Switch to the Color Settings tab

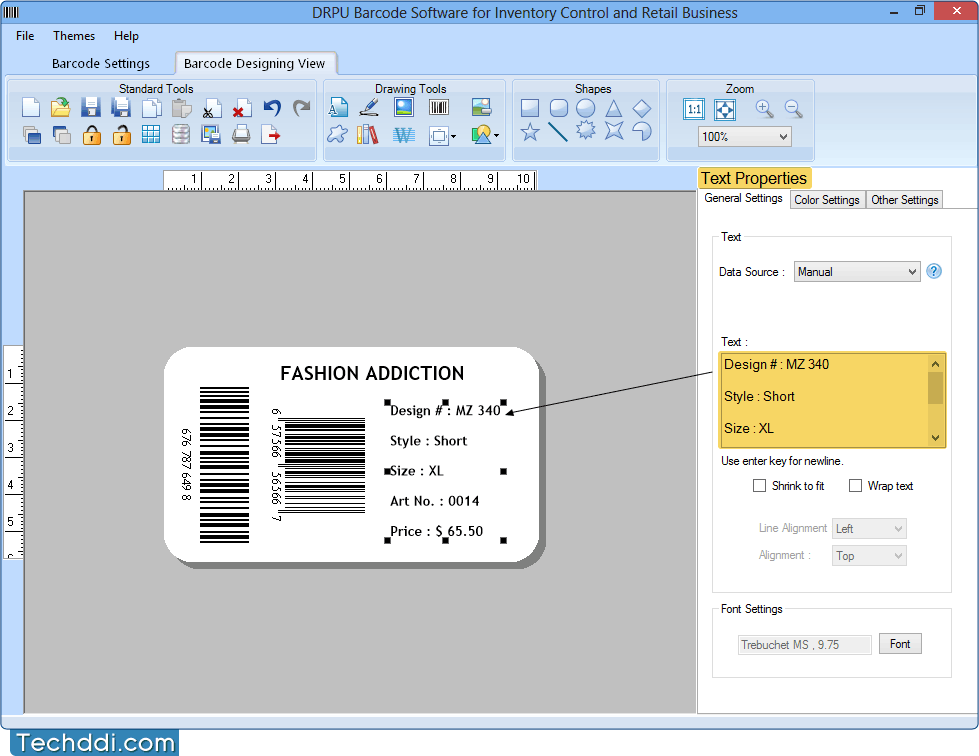point(827,200)
